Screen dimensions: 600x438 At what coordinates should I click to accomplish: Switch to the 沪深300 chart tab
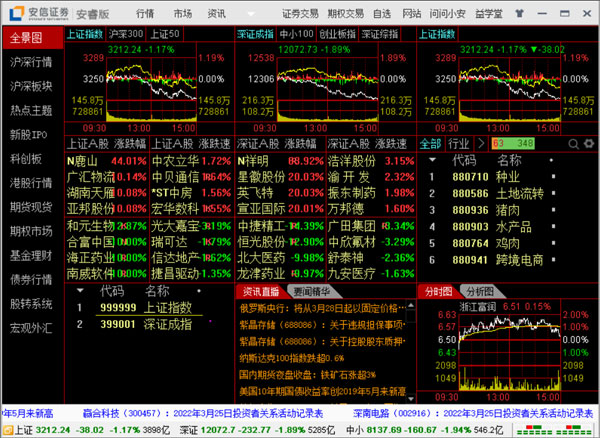tap(126, 34)
